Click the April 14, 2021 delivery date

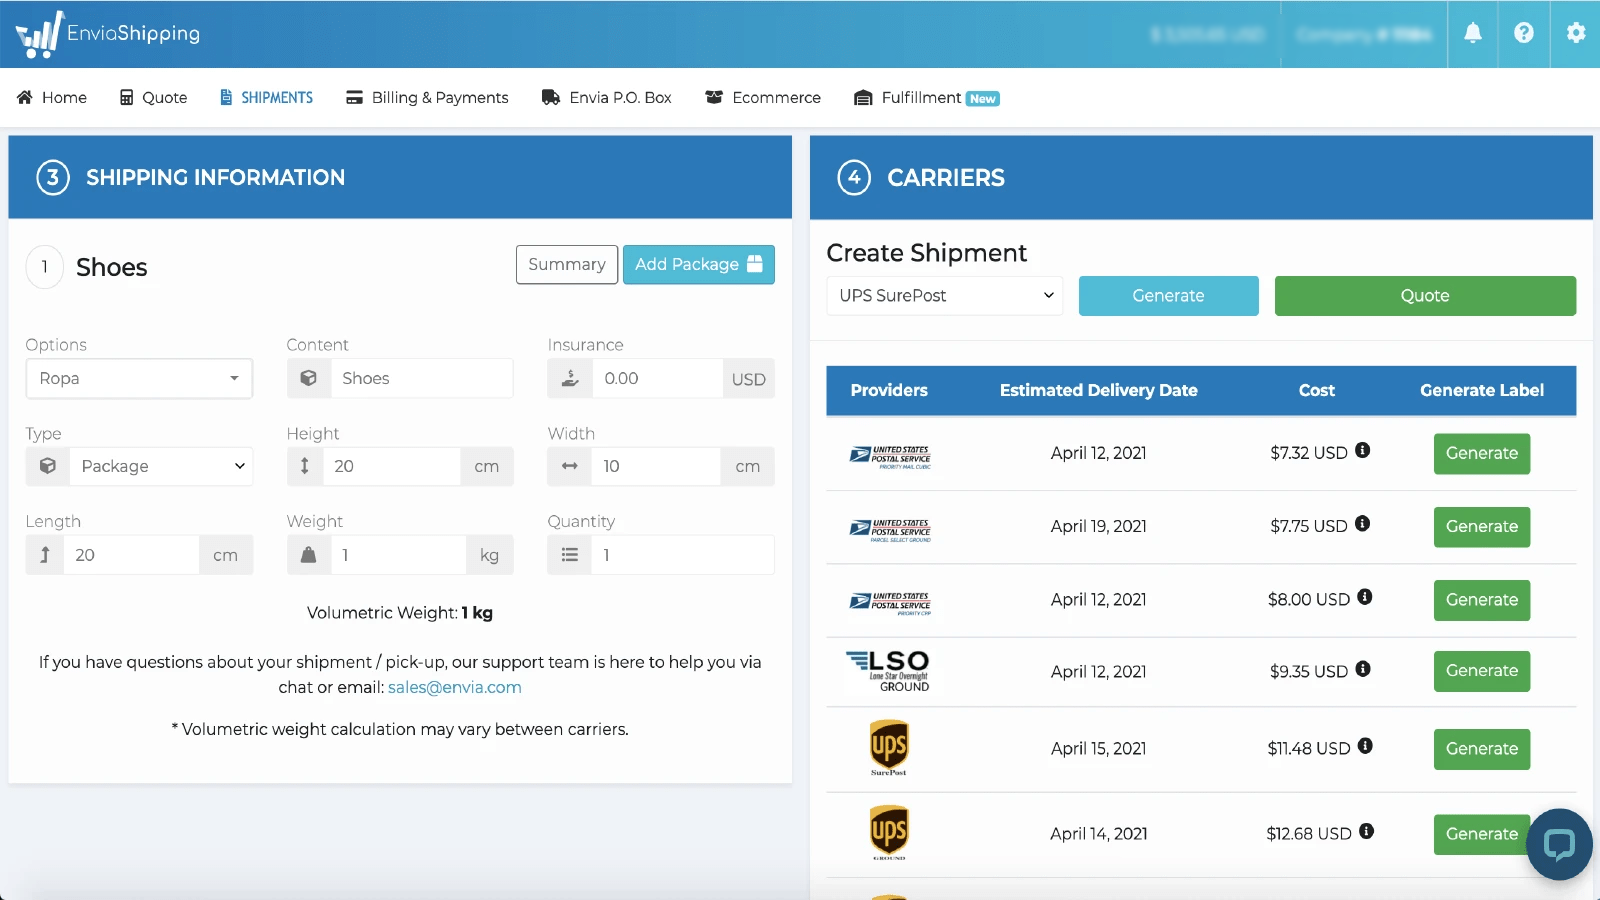click(1099, 833)
